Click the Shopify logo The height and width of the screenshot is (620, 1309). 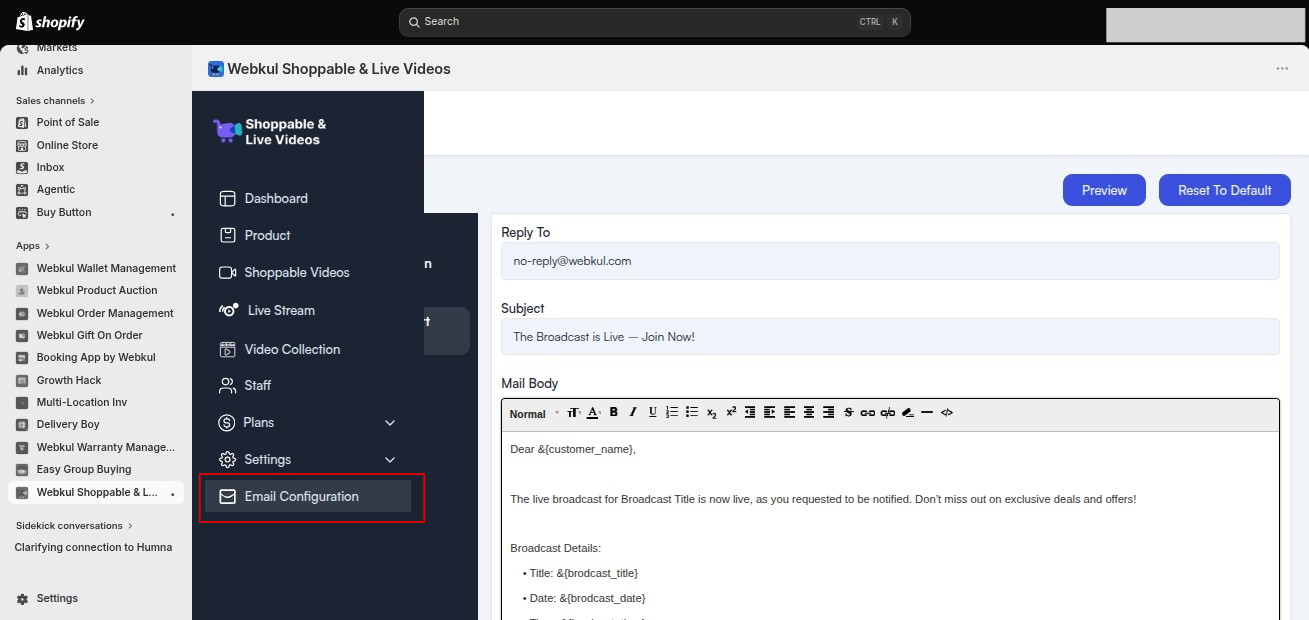pos(51,22)
